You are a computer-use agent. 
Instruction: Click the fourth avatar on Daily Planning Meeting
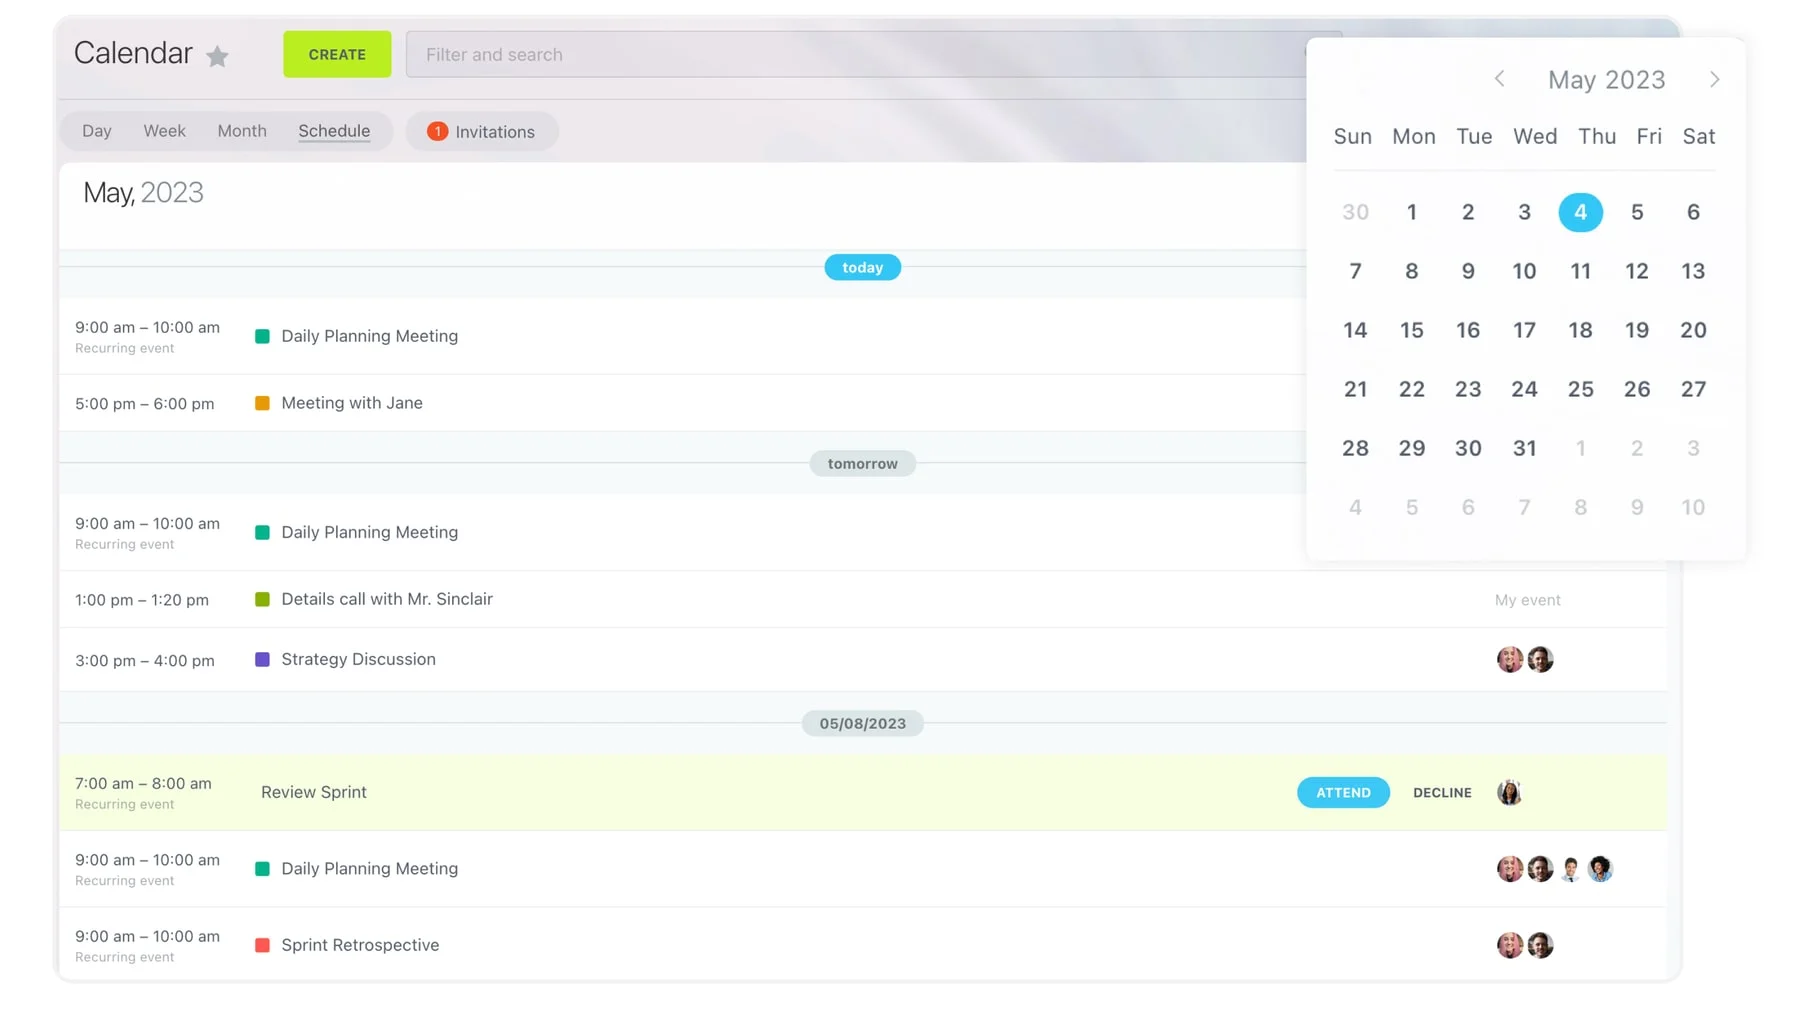click(1600, 869)
